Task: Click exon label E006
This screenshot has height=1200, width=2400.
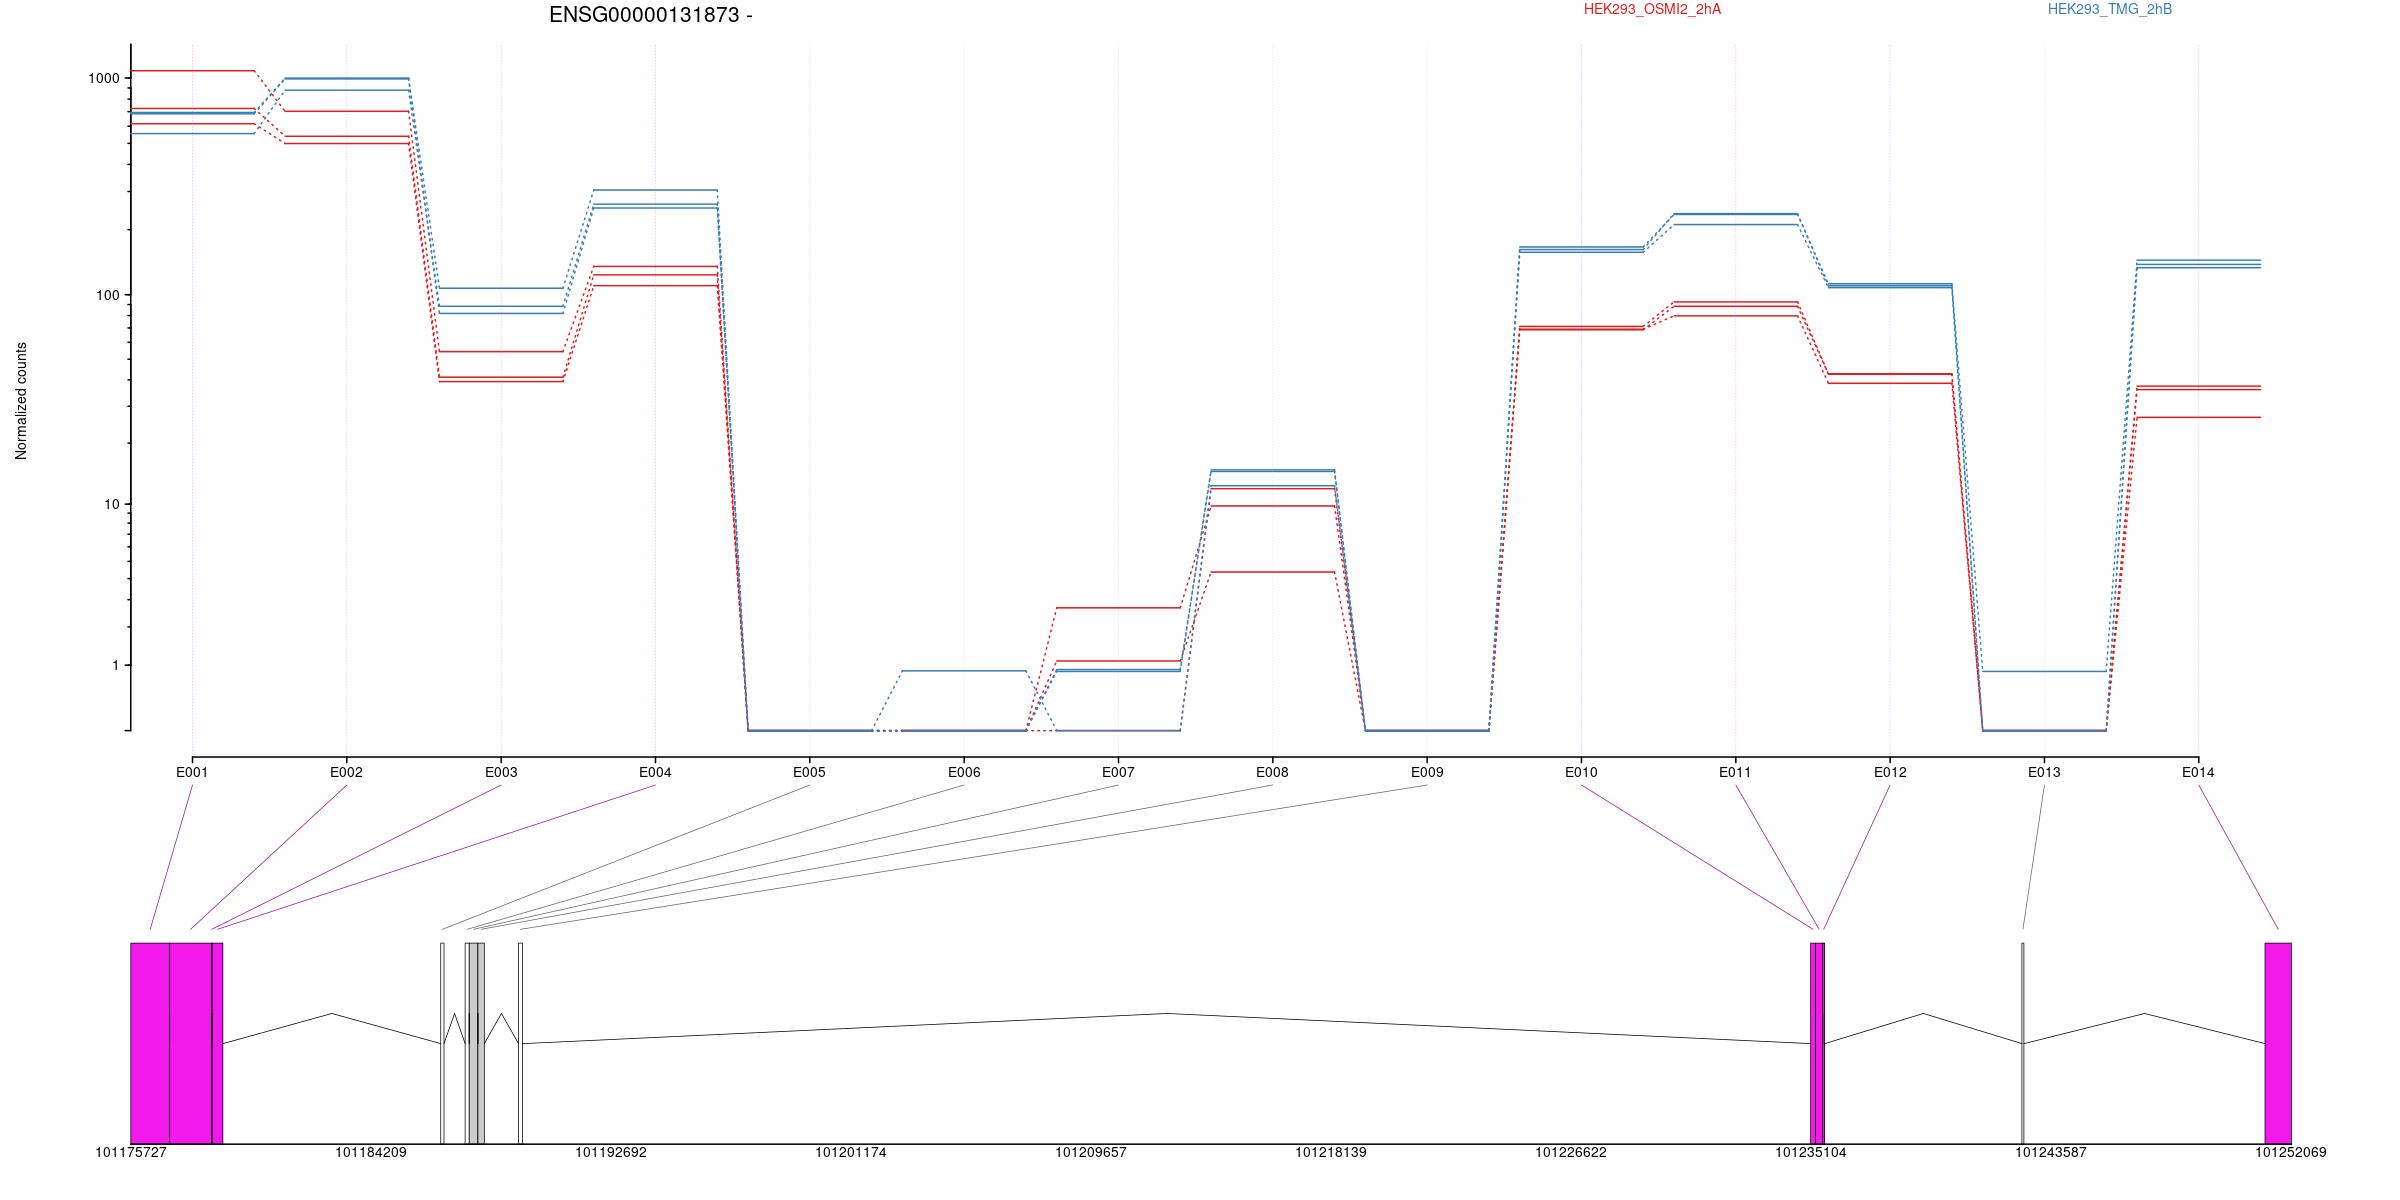Action: (x=964, y=772)
